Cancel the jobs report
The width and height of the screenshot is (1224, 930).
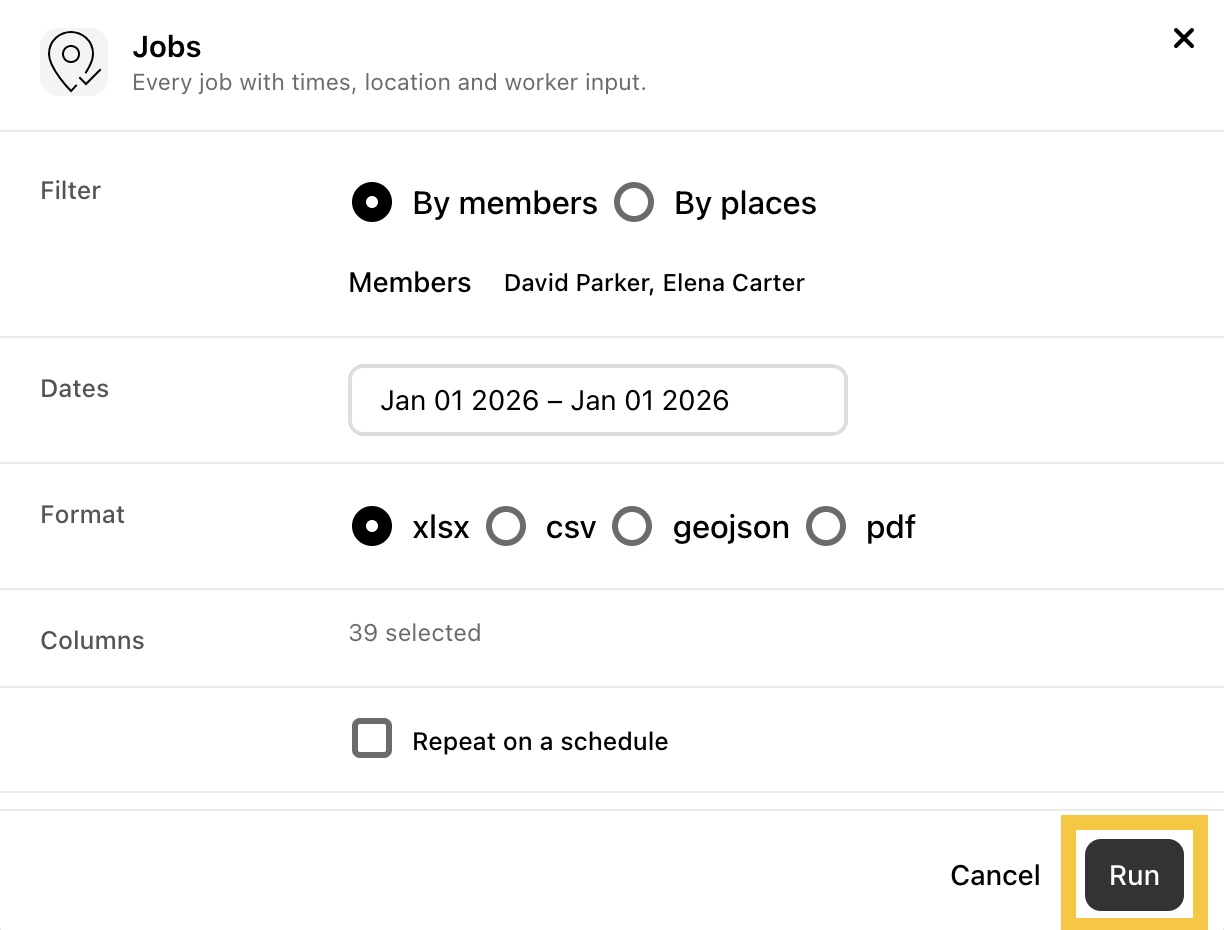[995, 876]
